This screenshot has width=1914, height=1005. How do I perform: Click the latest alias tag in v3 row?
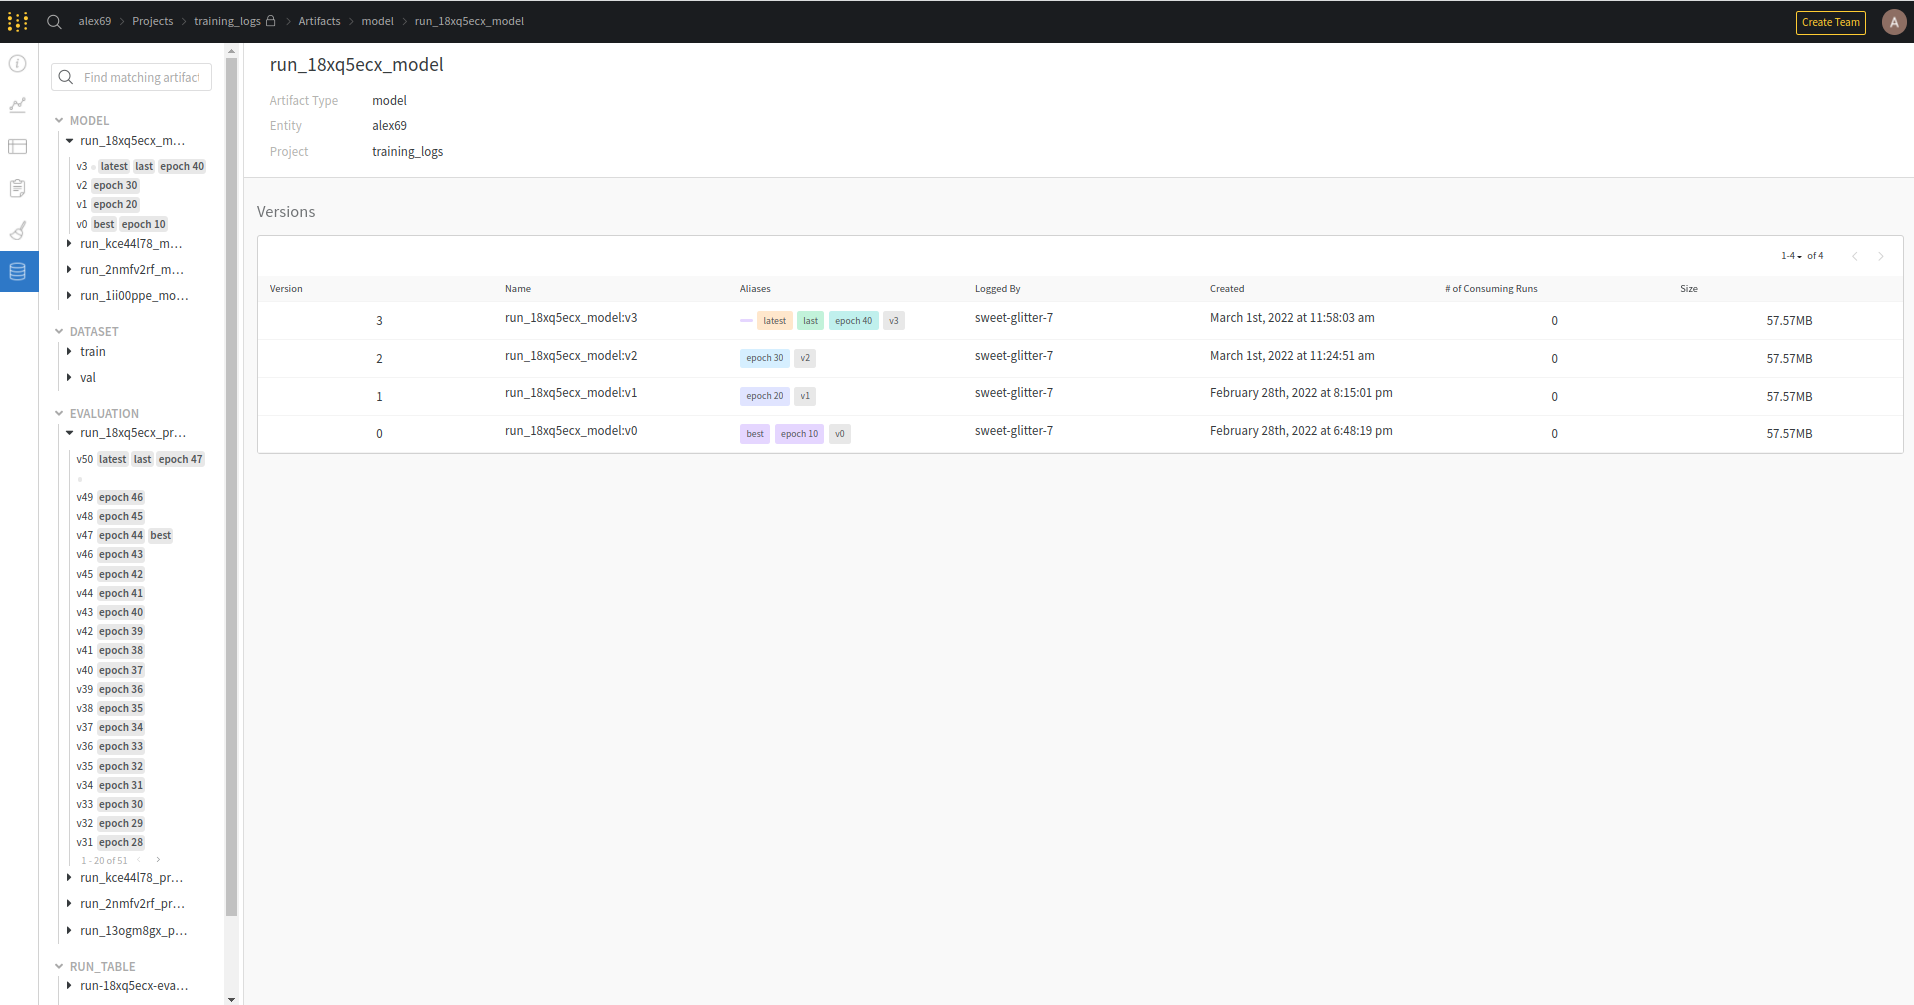(x=774, y=321)
